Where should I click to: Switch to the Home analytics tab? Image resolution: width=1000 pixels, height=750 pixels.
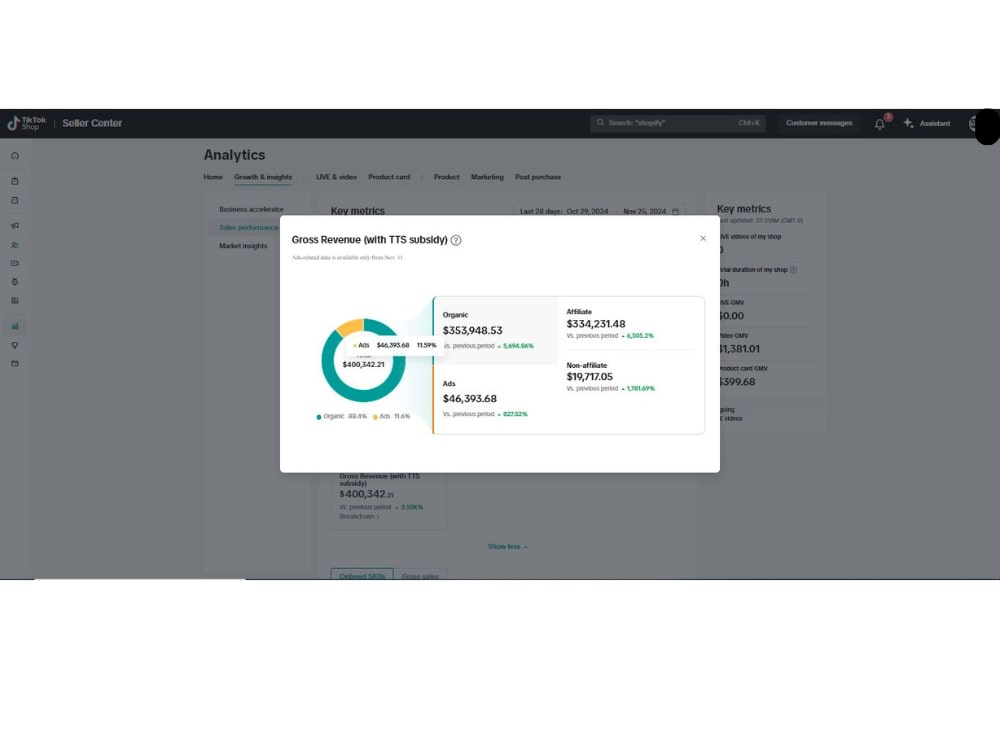point(213,177)
